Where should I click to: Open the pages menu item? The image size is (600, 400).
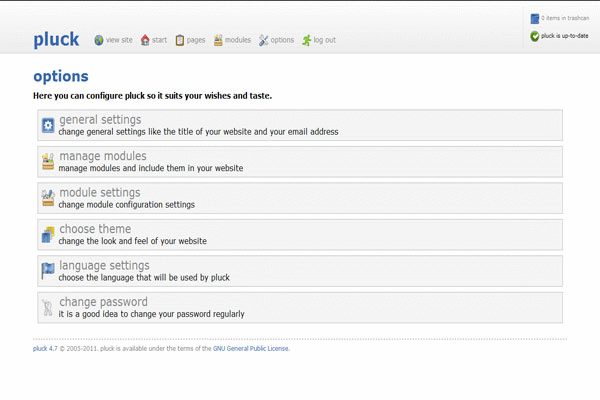point(190,40)
